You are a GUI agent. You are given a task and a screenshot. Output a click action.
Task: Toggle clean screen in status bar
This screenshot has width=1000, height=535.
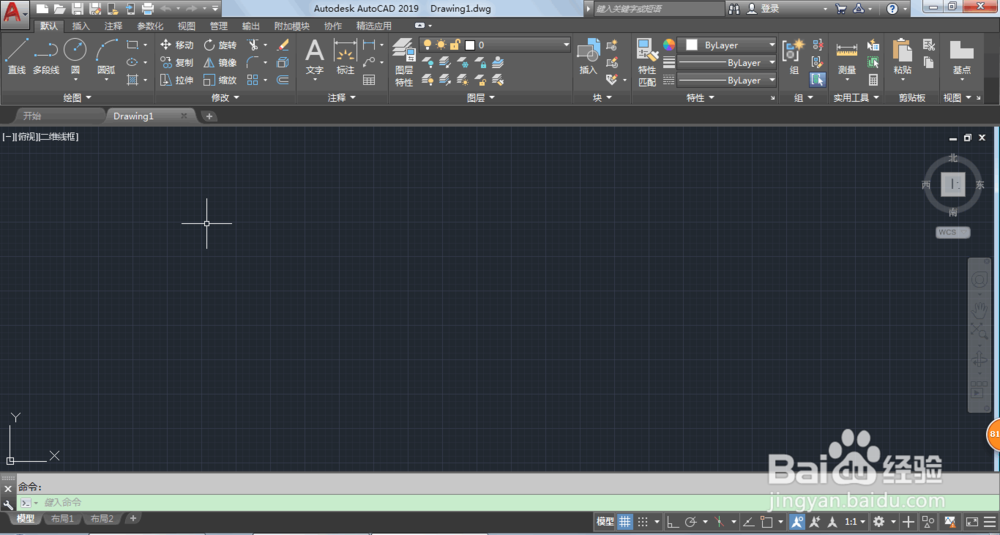(971, 522)
